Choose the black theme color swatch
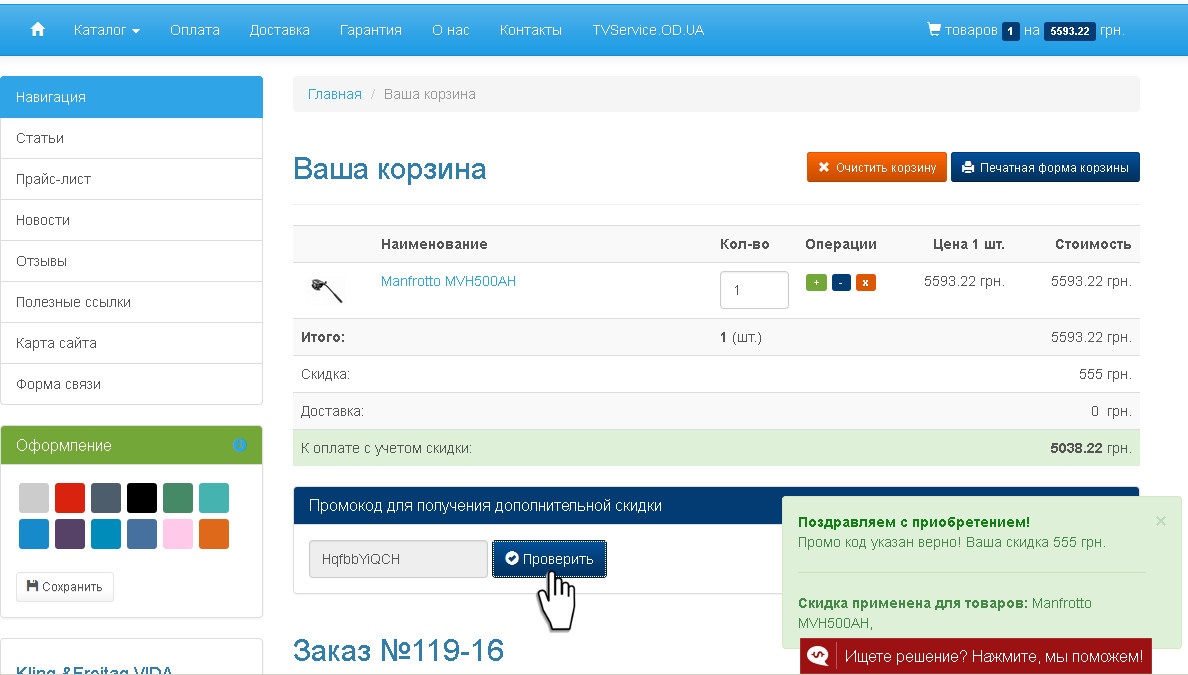1188x675 pixels. (x=142, y=498)
